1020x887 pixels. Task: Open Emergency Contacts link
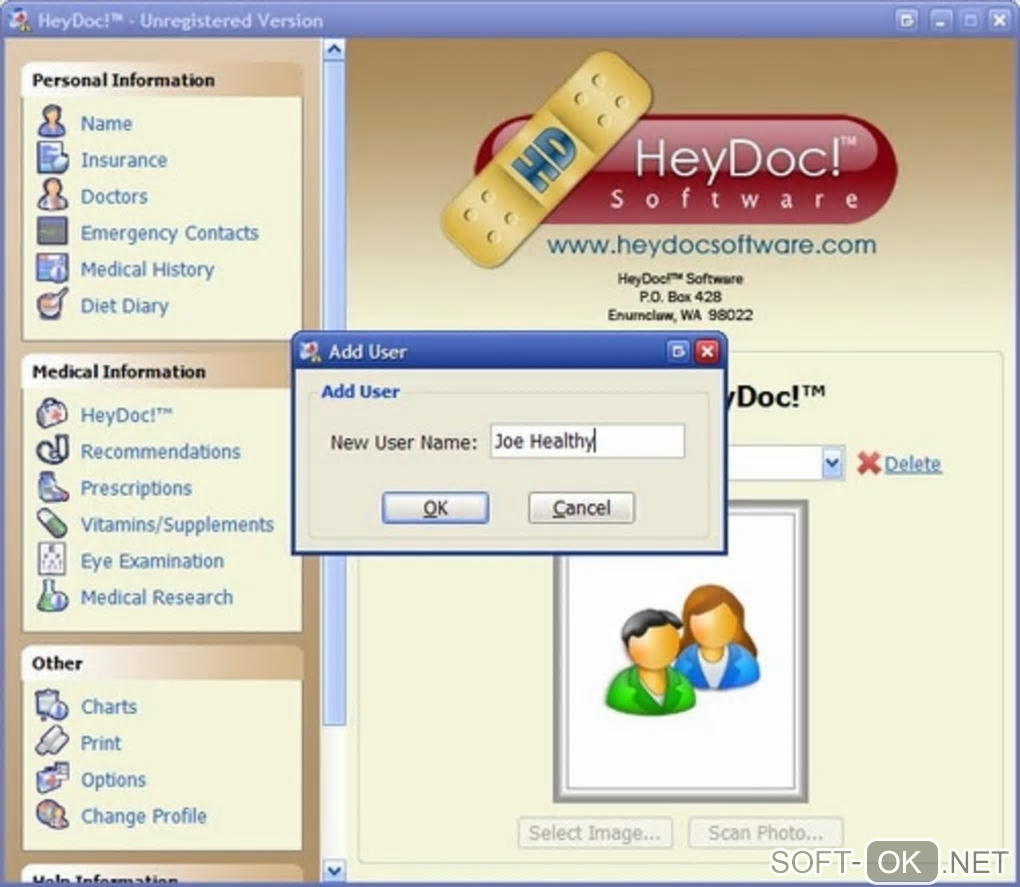[x=169, y=233]
